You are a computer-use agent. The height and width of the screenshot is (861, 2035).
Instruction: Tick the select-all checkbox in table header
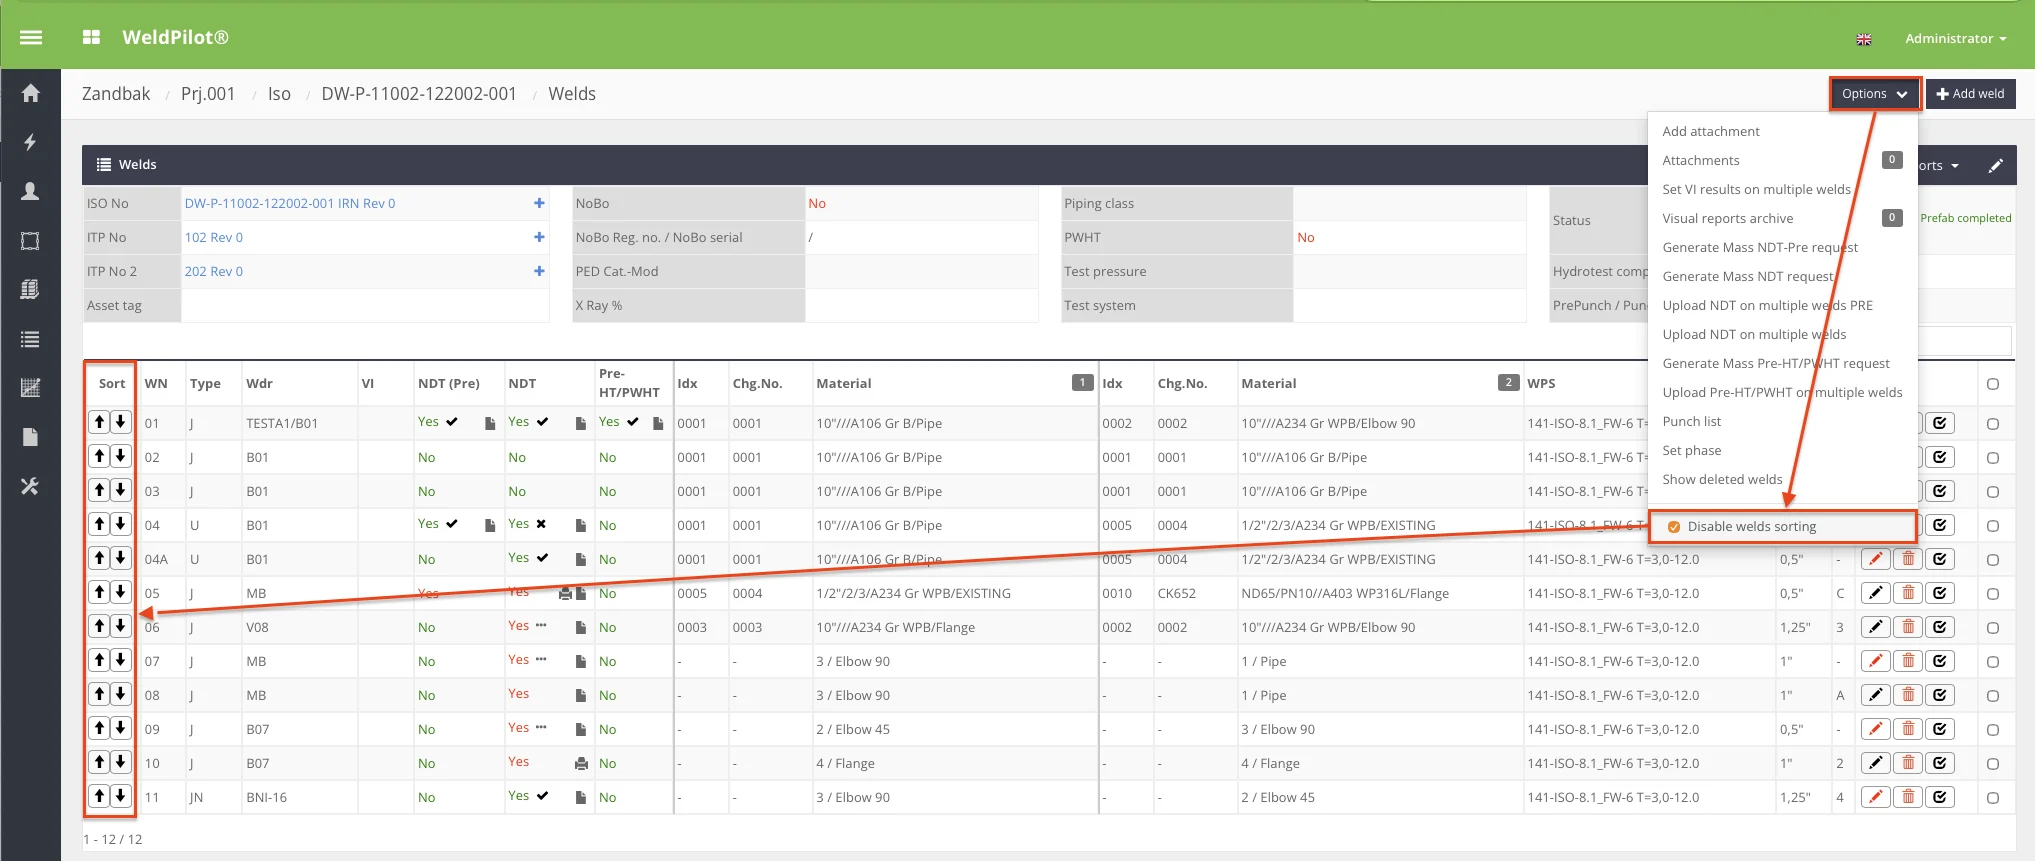(x=1992, y=384)
